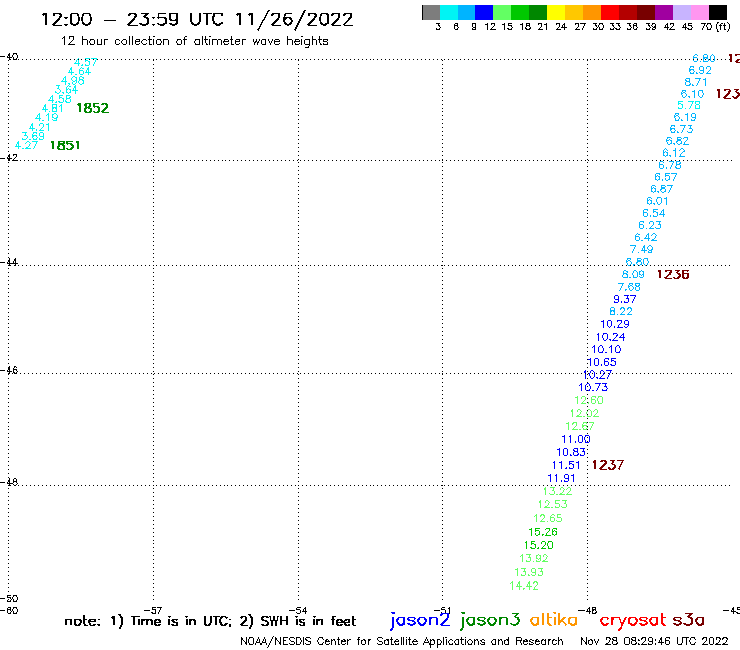The height and width of the screenshot is (650, 740).
Task: Click the 70 (ft) scale label
Action: pos(715,27)
